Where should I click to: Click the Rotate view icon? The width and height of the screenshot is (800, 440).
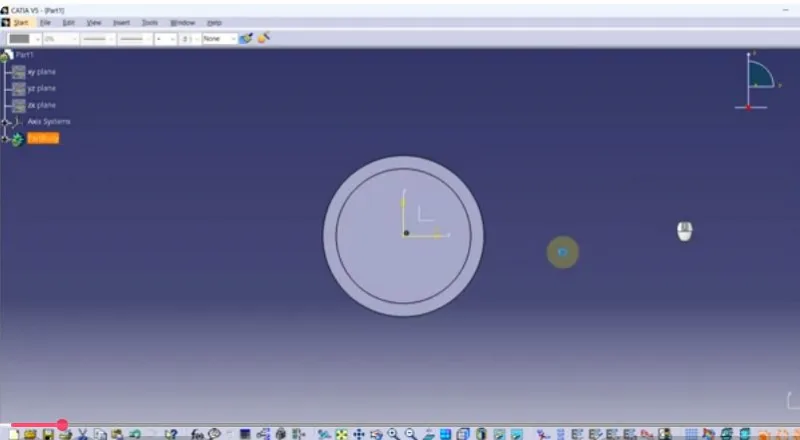click(x=376, y=434)
